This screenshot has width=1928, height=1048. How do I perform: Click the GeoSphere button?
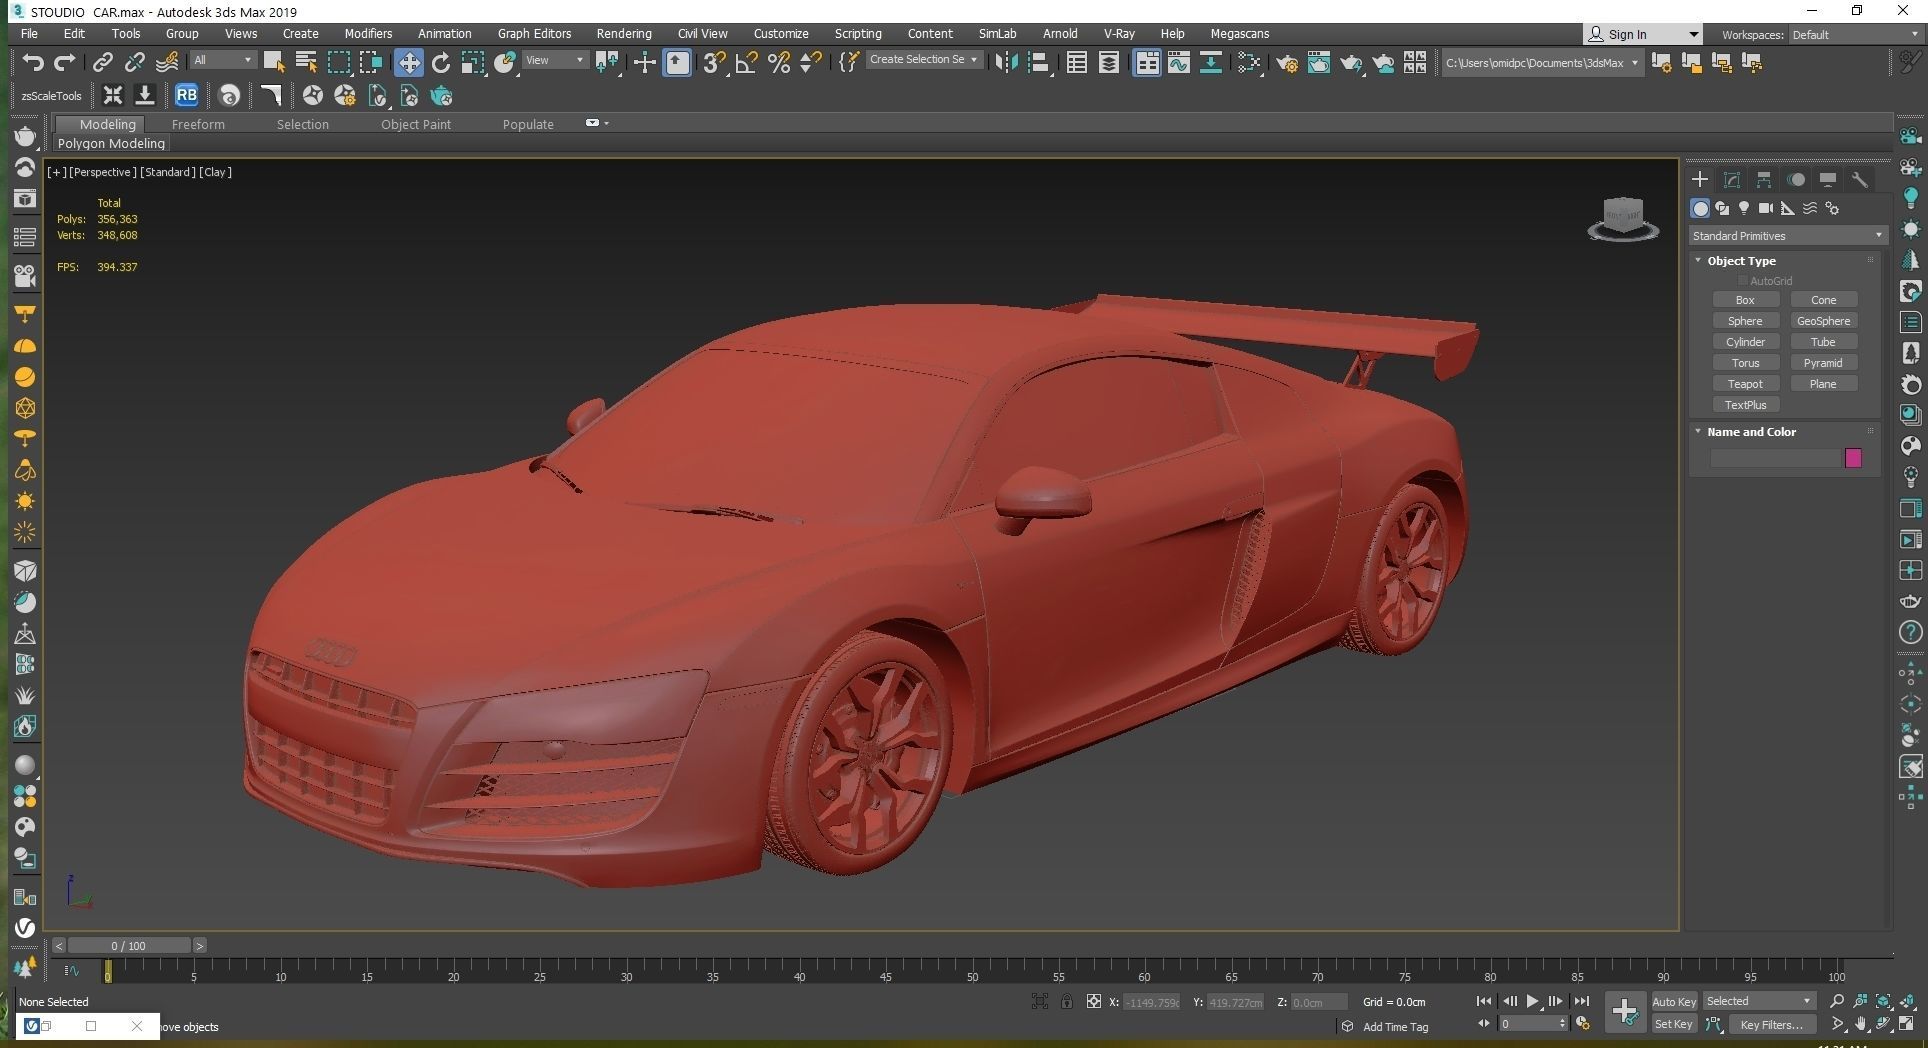coord(1823,321)
